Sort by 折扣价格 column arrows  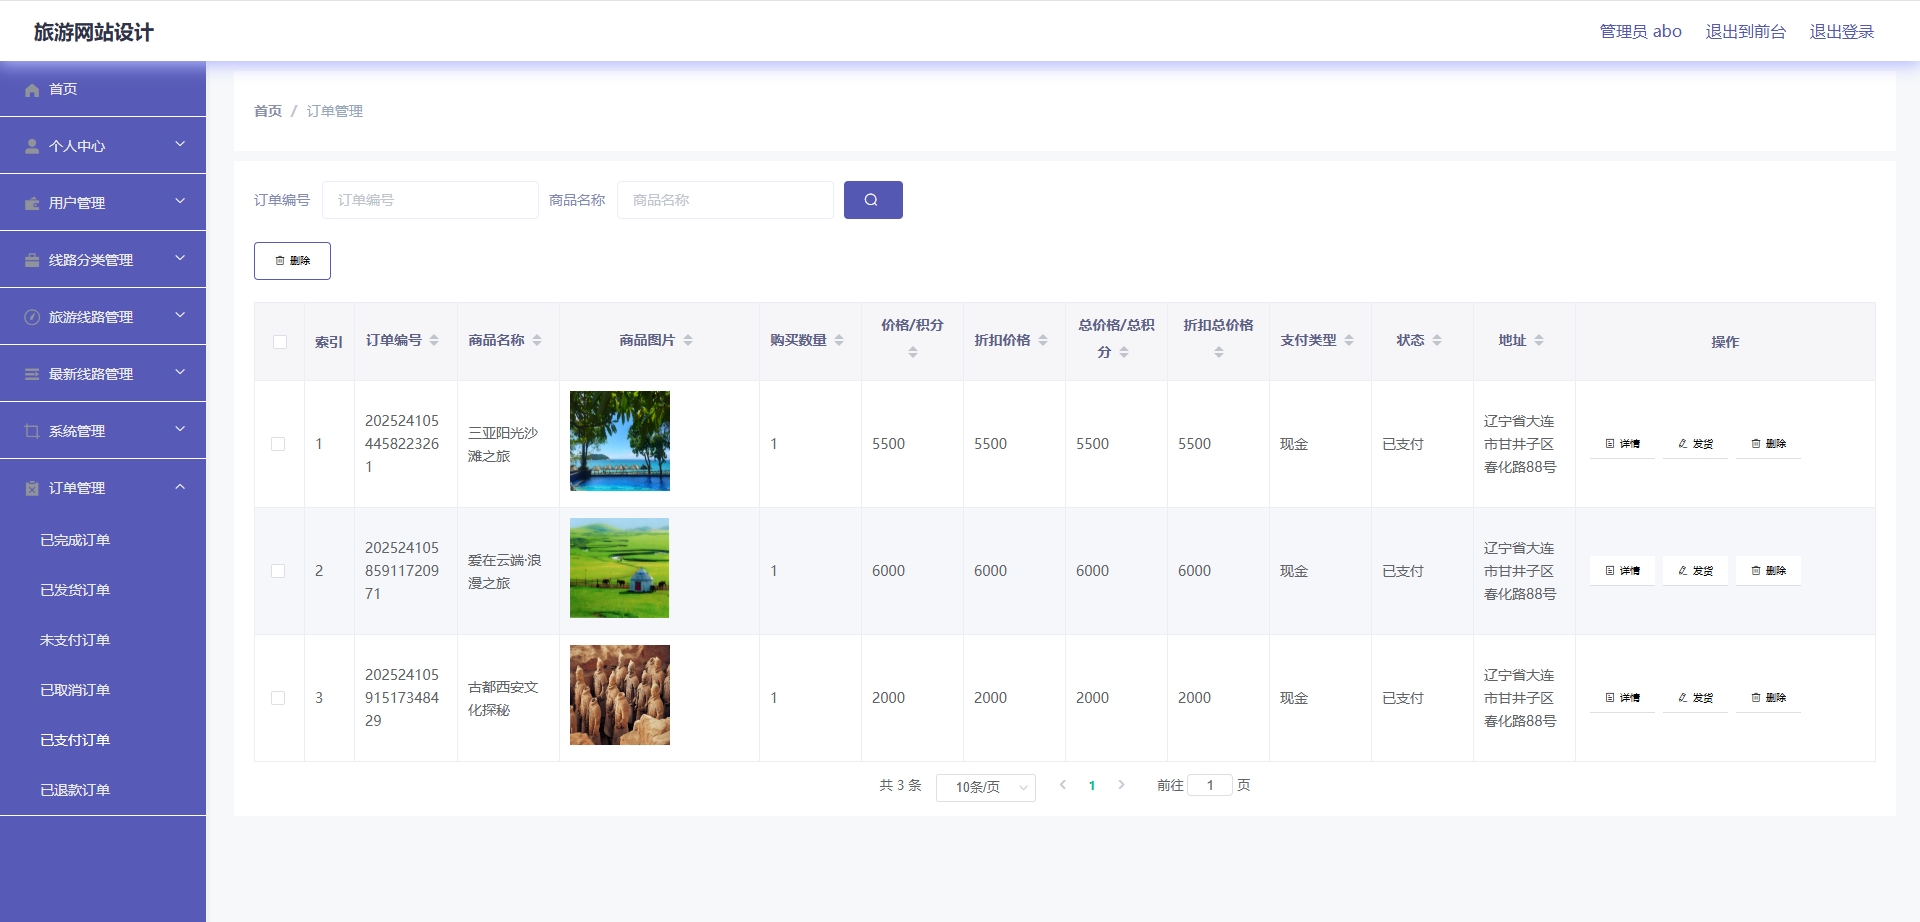pyautogui.click(x=1043, y=341)
